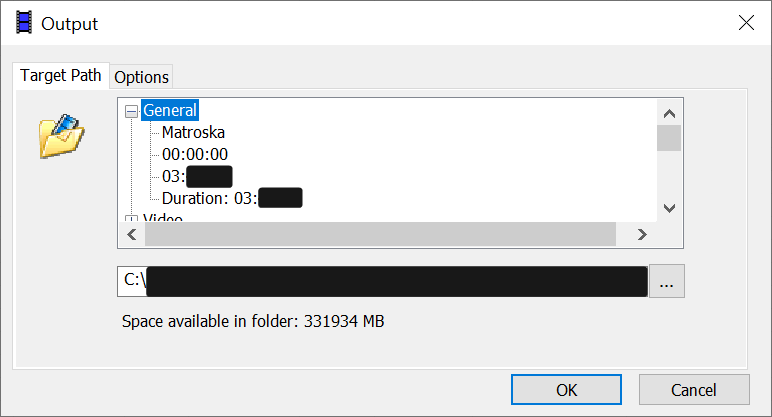Collapse the General tree node
This screenshot has height=417, width=772.
pyautogui.click(x=131, y=111)
